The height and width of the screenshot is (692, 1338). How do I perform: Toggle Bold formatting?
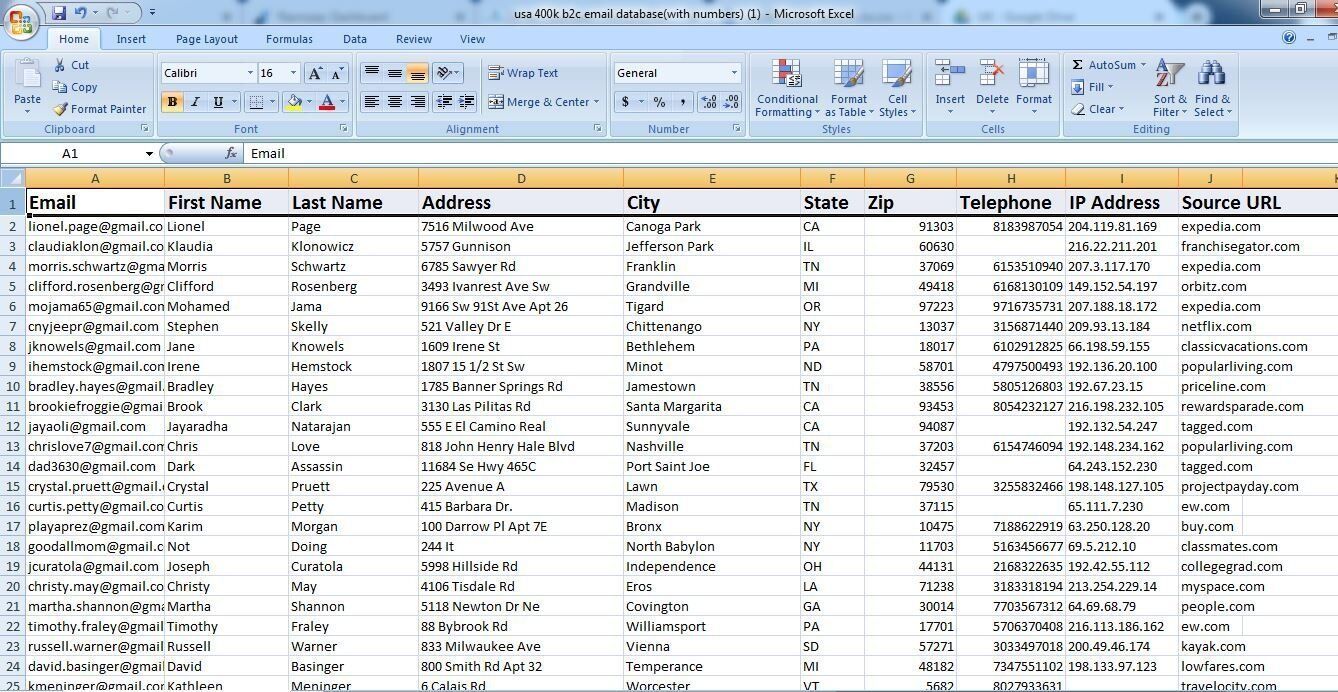click(x=172, y=102)
